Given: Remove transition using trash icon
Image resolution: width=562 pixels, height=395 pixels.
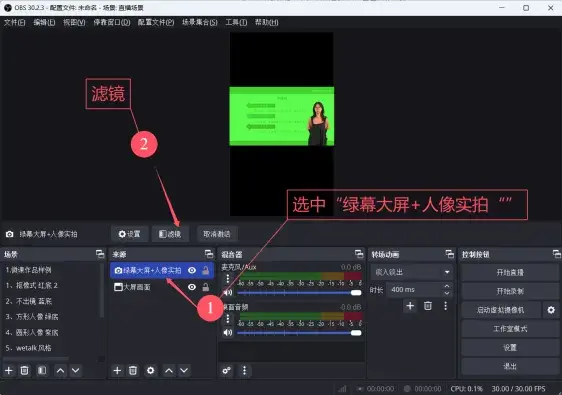Looking at the screenshot, I should (428, 306).
